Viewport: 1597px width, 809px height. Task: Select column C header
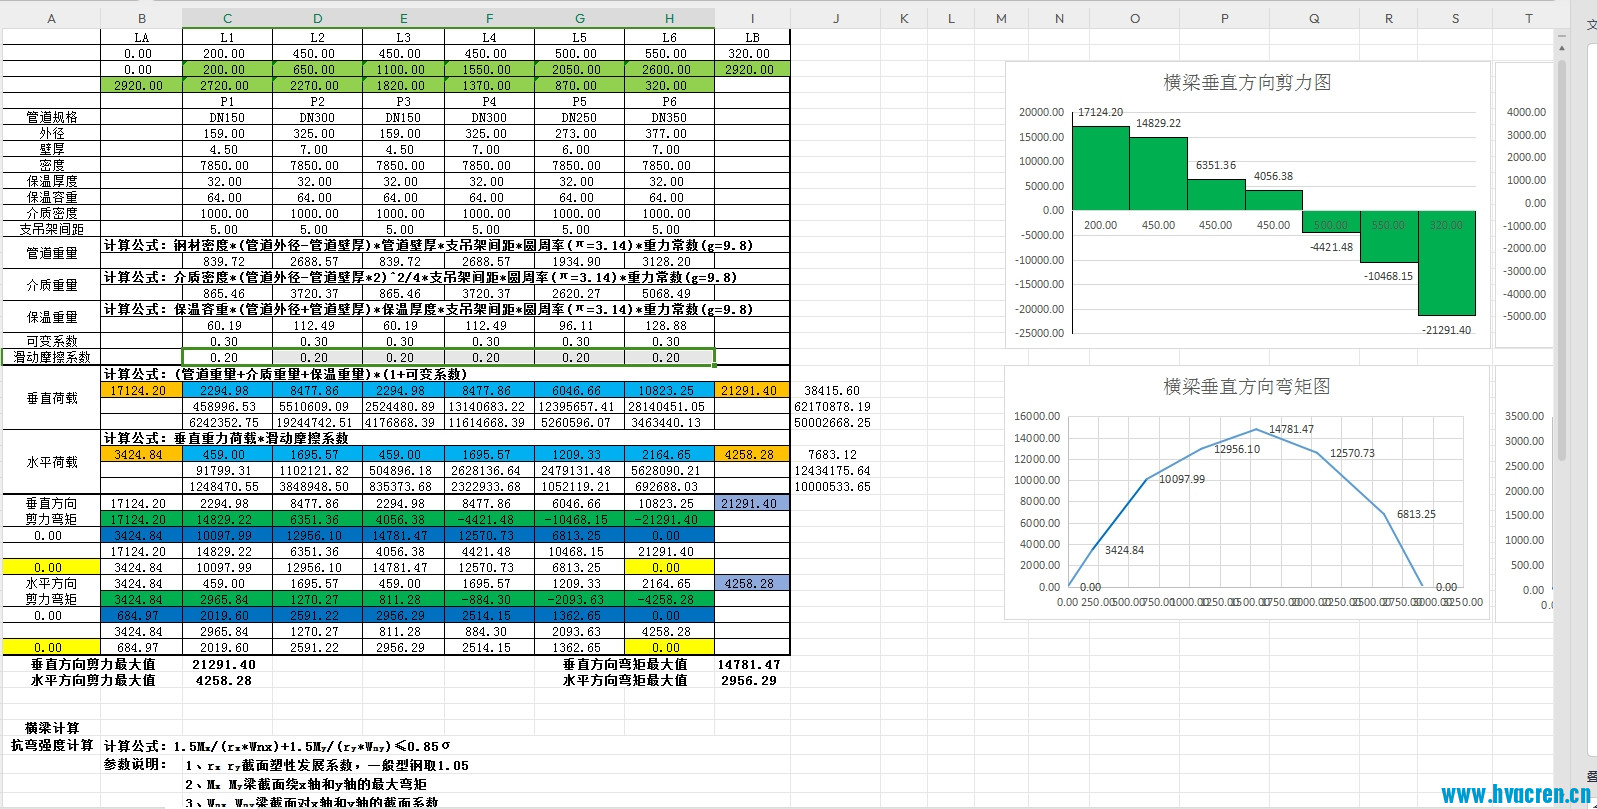227,18
